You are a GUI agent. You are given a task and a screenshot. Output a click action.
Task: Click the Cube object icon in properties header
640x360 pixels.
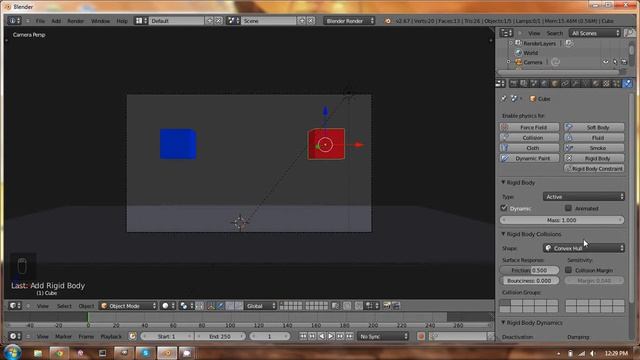[x=533, y=99]
